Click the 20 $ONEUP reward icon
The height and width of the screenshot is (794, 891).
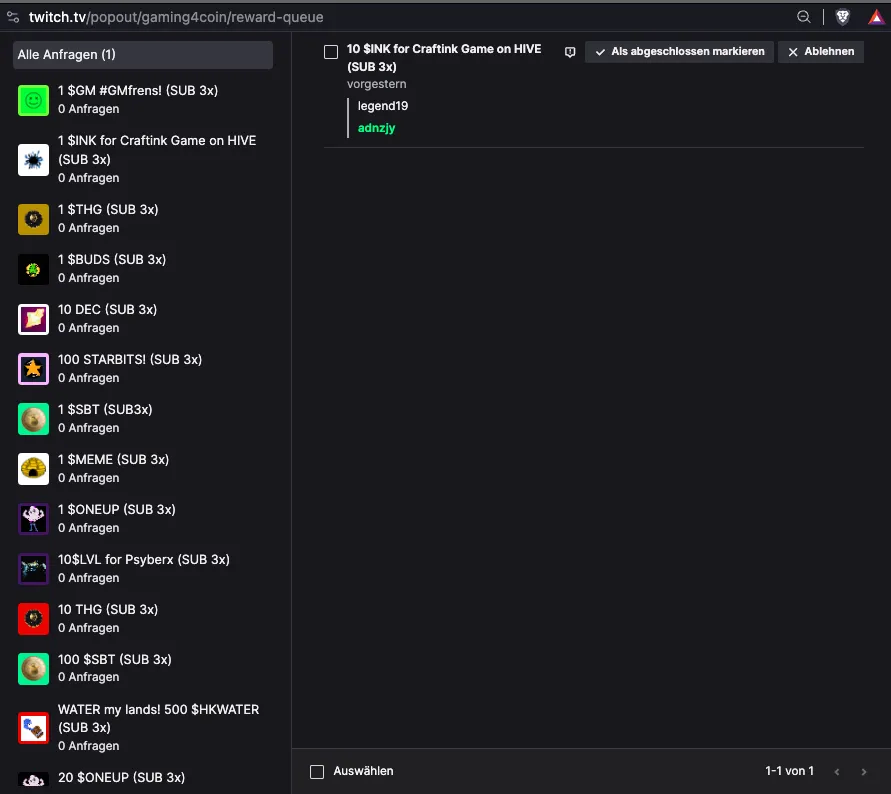point(33,779)
